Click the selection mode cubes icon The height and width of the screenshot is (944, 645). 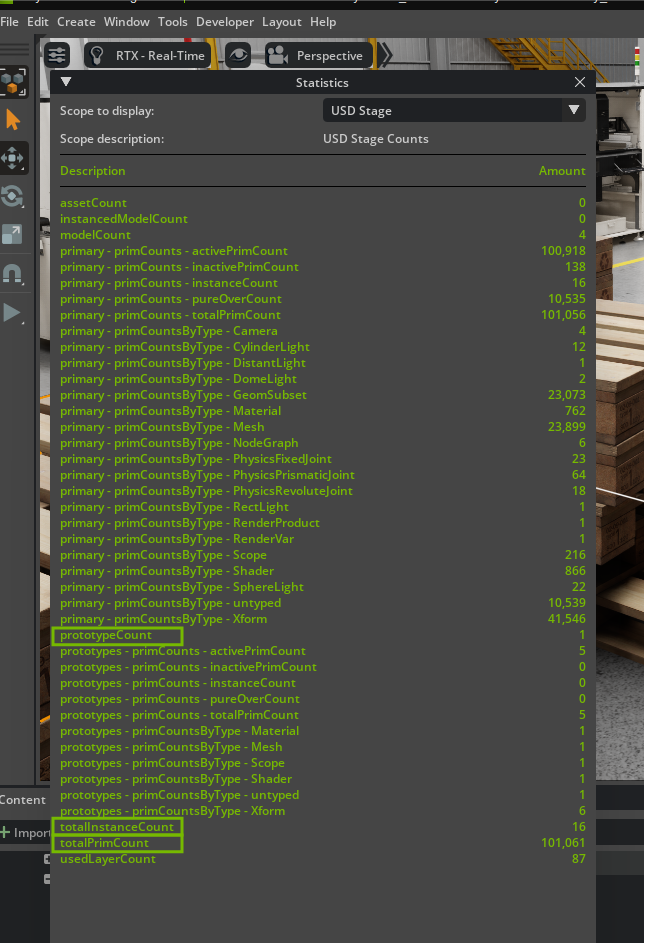pyautogui.click(x=13, y=81)
